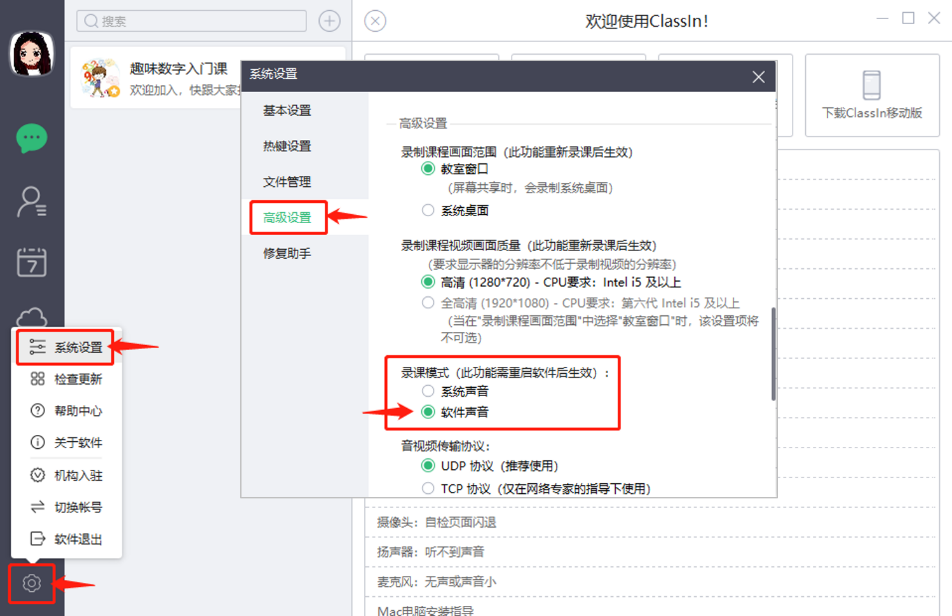Select 系统声音 recording mode radio
The height and width of the screenshot is (616, 952).
(x=428, y=391)
